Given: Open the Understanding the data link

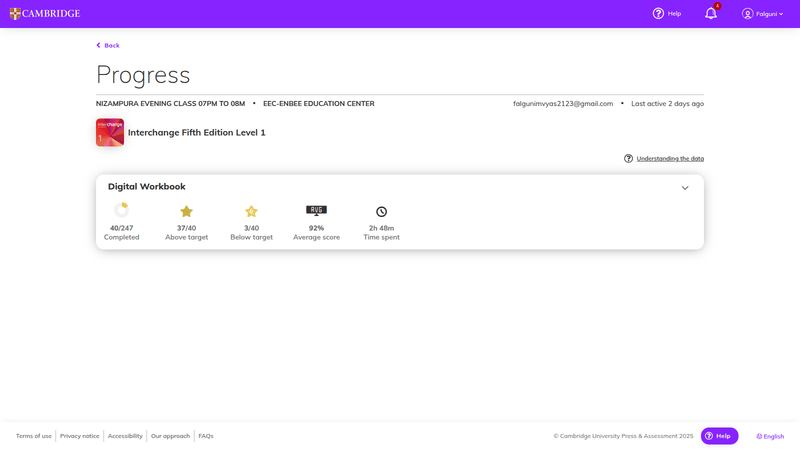Looking at the screenshot, I should 670,159.
